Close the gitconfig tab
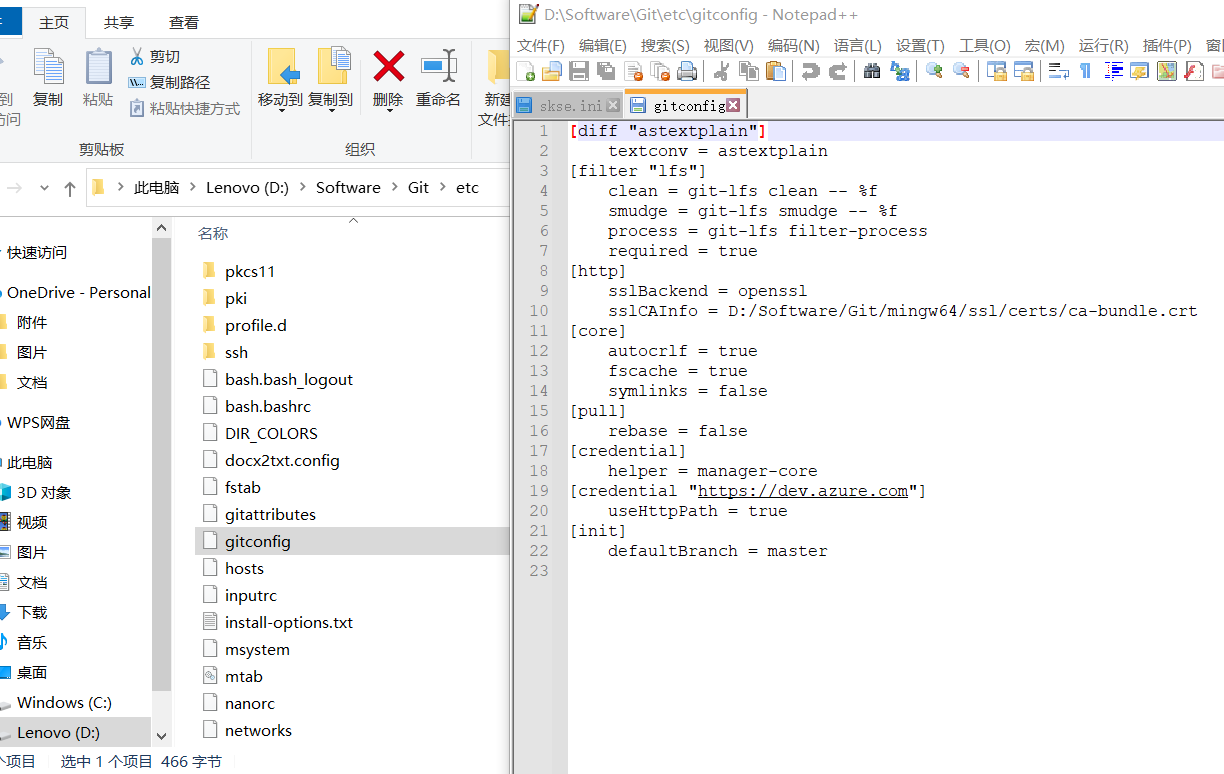This screenshot has height=774, width=1224. (733, 105)
